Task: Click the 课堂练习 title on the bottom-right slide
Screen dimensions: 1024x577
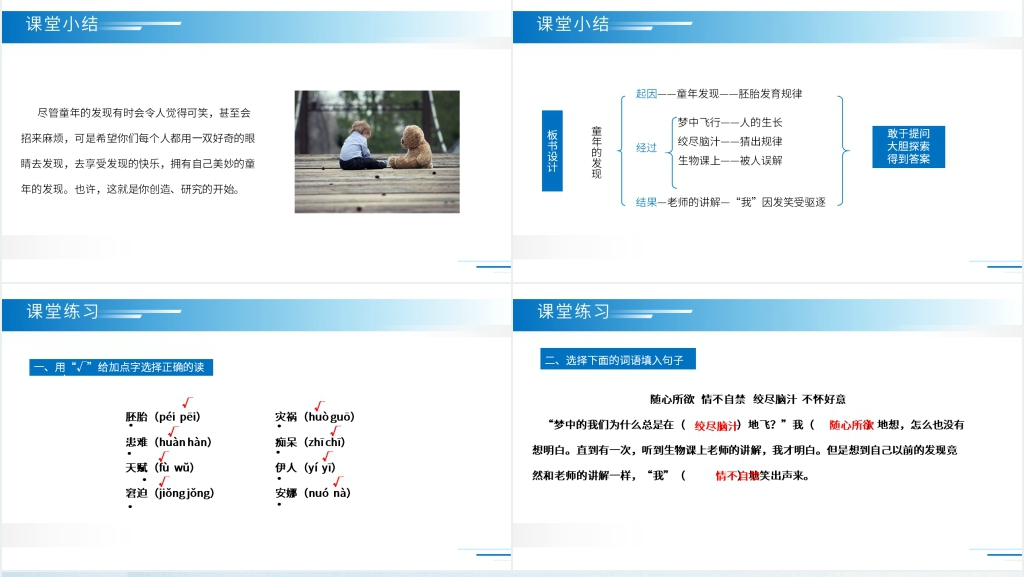Action: tap(574, 311)
